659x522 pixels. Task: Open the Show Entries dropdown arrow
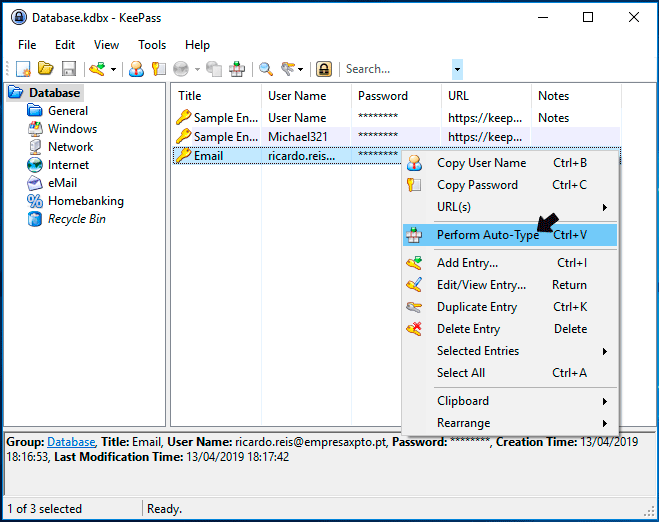tap(300, 69)
